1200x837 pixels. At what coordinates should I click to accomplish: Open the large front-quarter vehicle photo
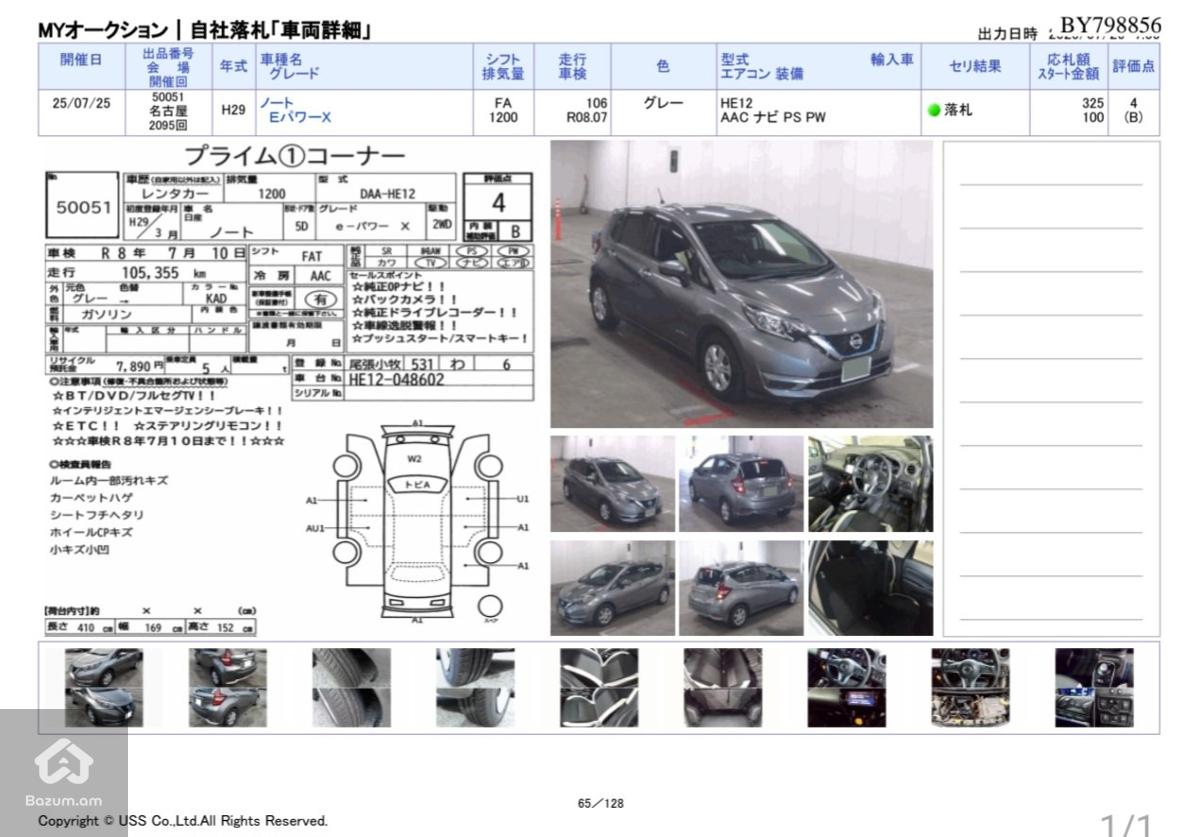point(740,285)
